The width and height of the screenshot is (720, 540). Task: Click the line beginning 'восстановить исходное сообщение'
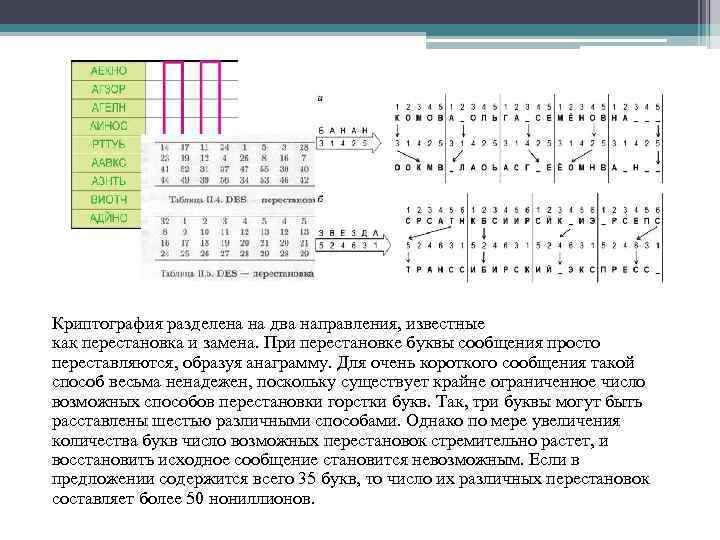tap(315, 460)
